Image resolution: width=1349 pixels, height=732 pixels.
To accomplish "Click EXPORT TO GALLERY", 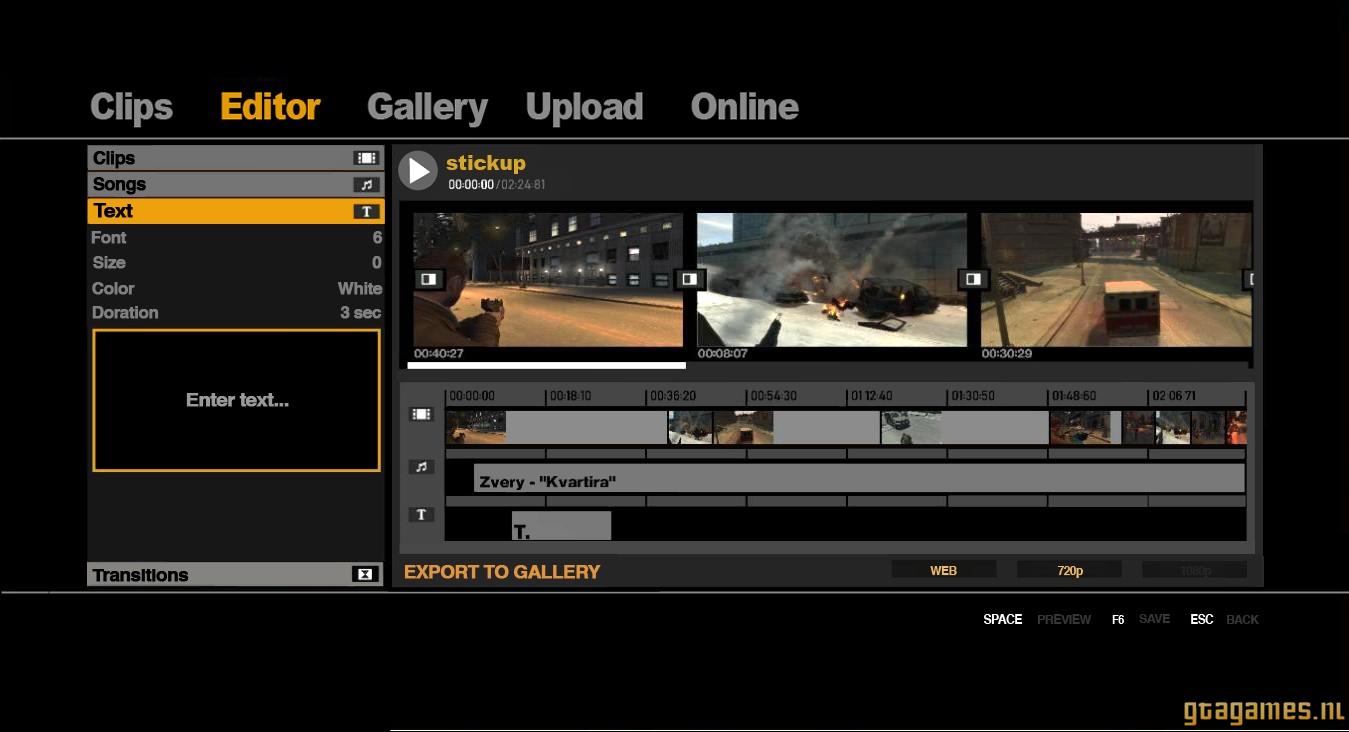I will pyautogui.click(x=502, y=572).
